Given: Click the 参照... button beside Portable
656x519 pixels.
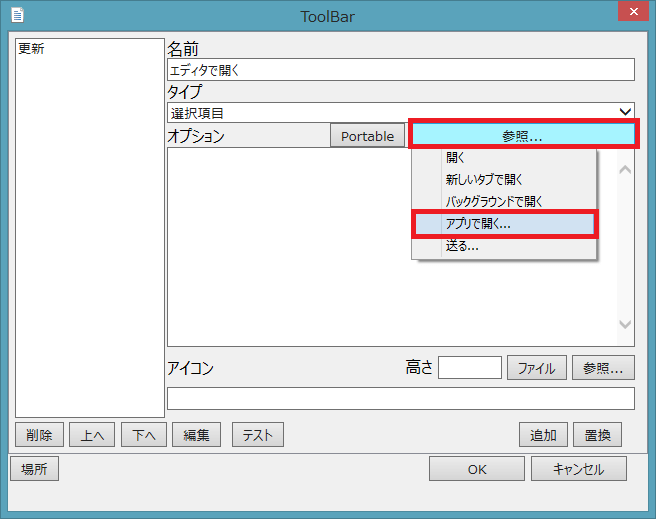Looking at the screenshot, I should pyautogui.click(x=522, y=135).
